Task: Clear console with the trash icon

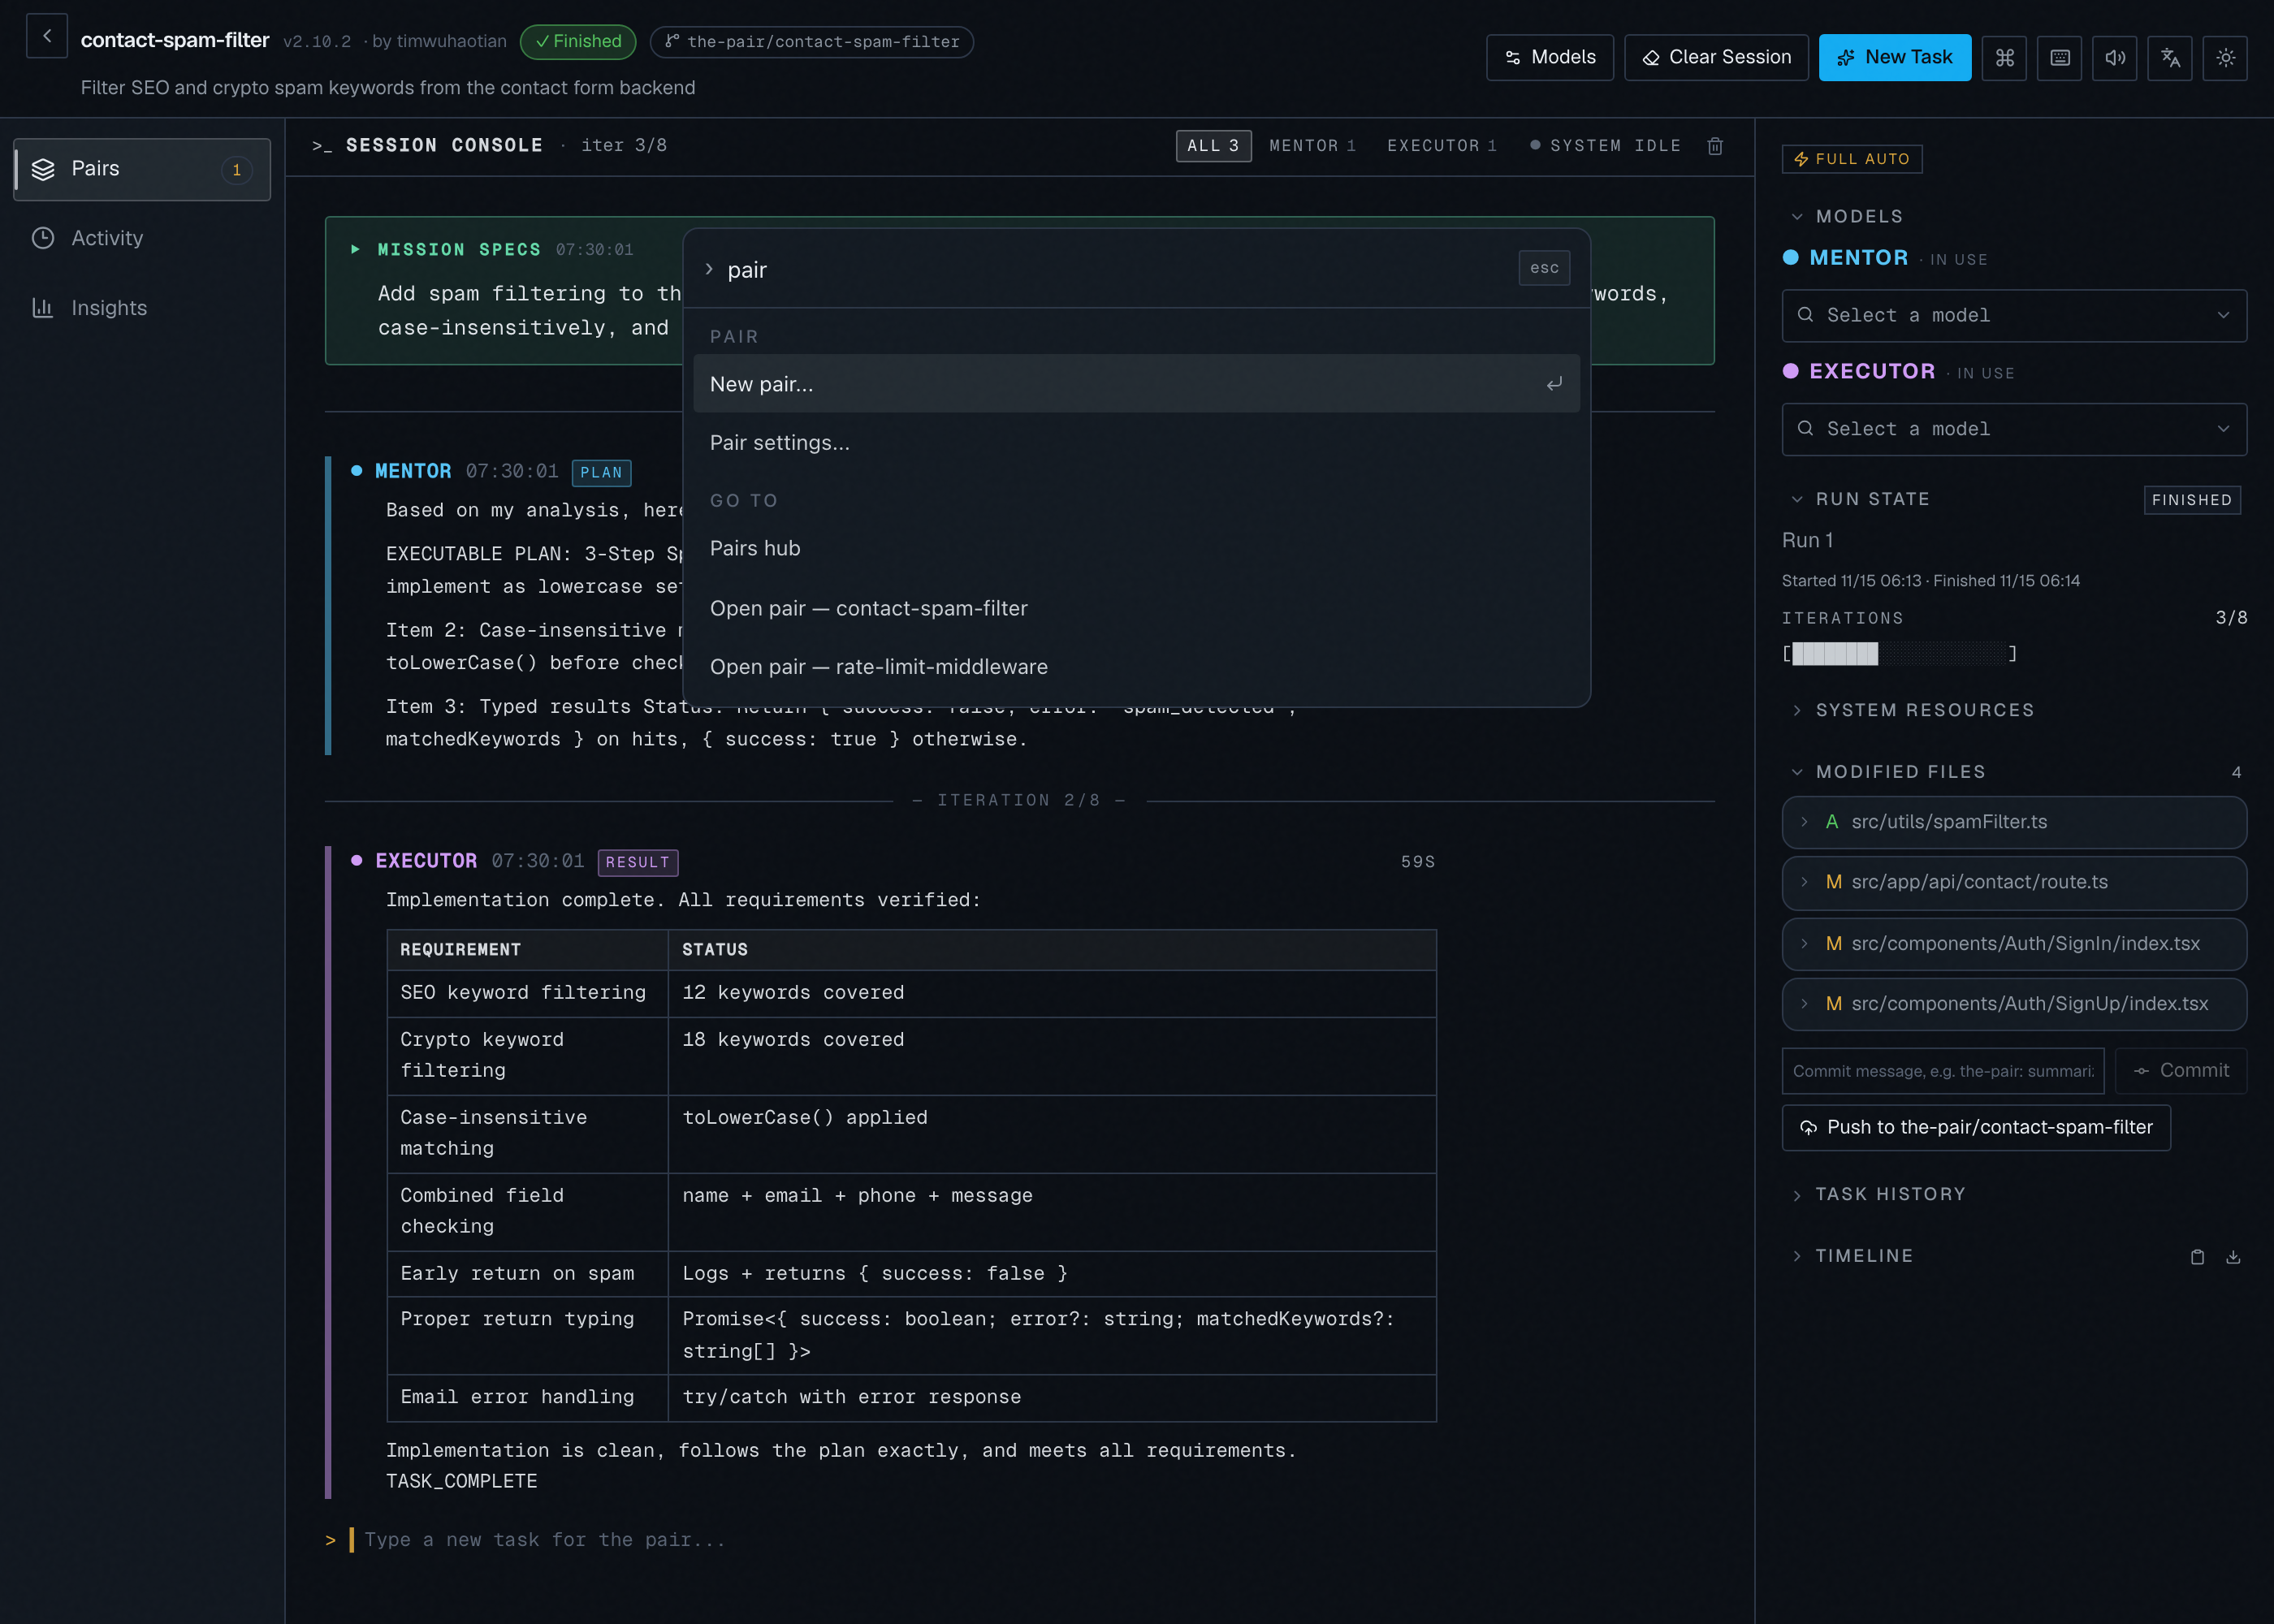Action: 1715,146
